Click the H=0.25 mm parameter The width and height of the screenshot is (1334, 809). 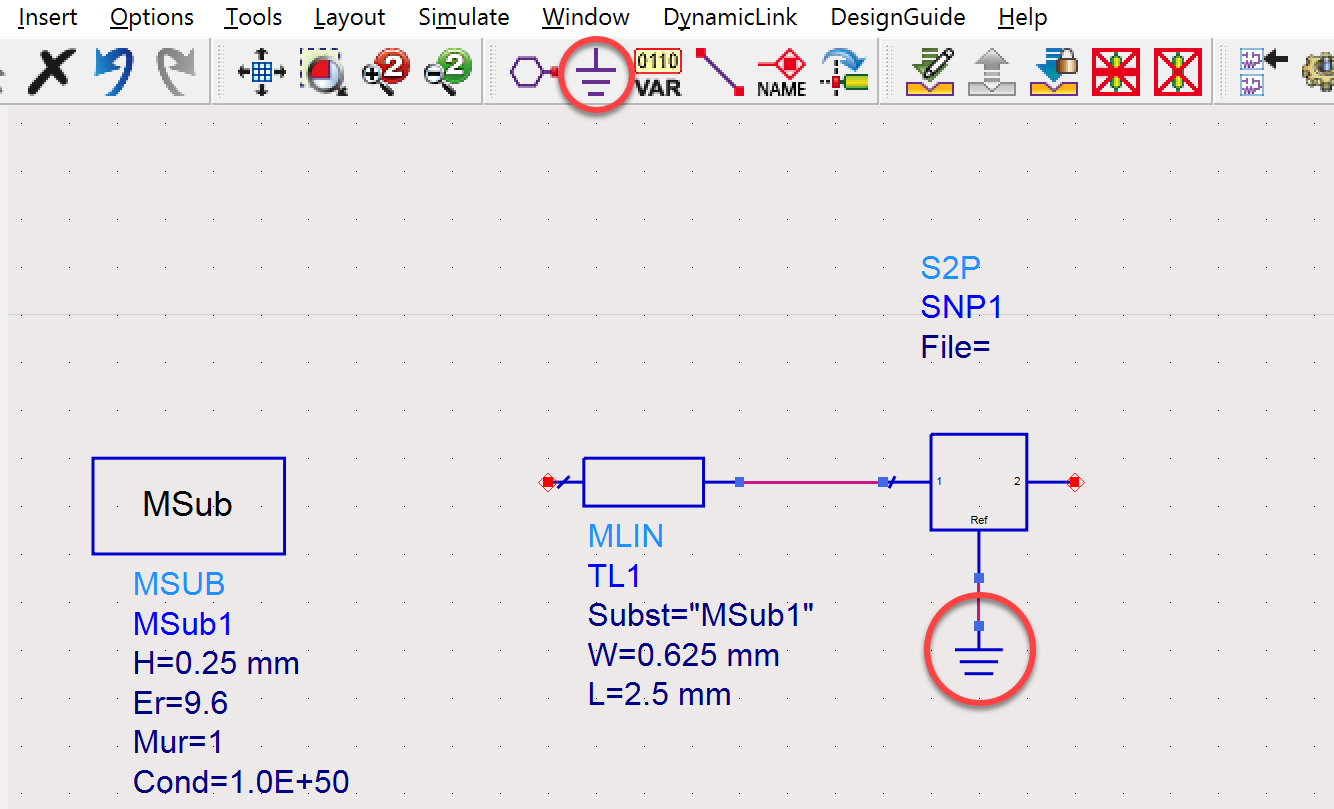pyautogui.click(x=216, y=663)
